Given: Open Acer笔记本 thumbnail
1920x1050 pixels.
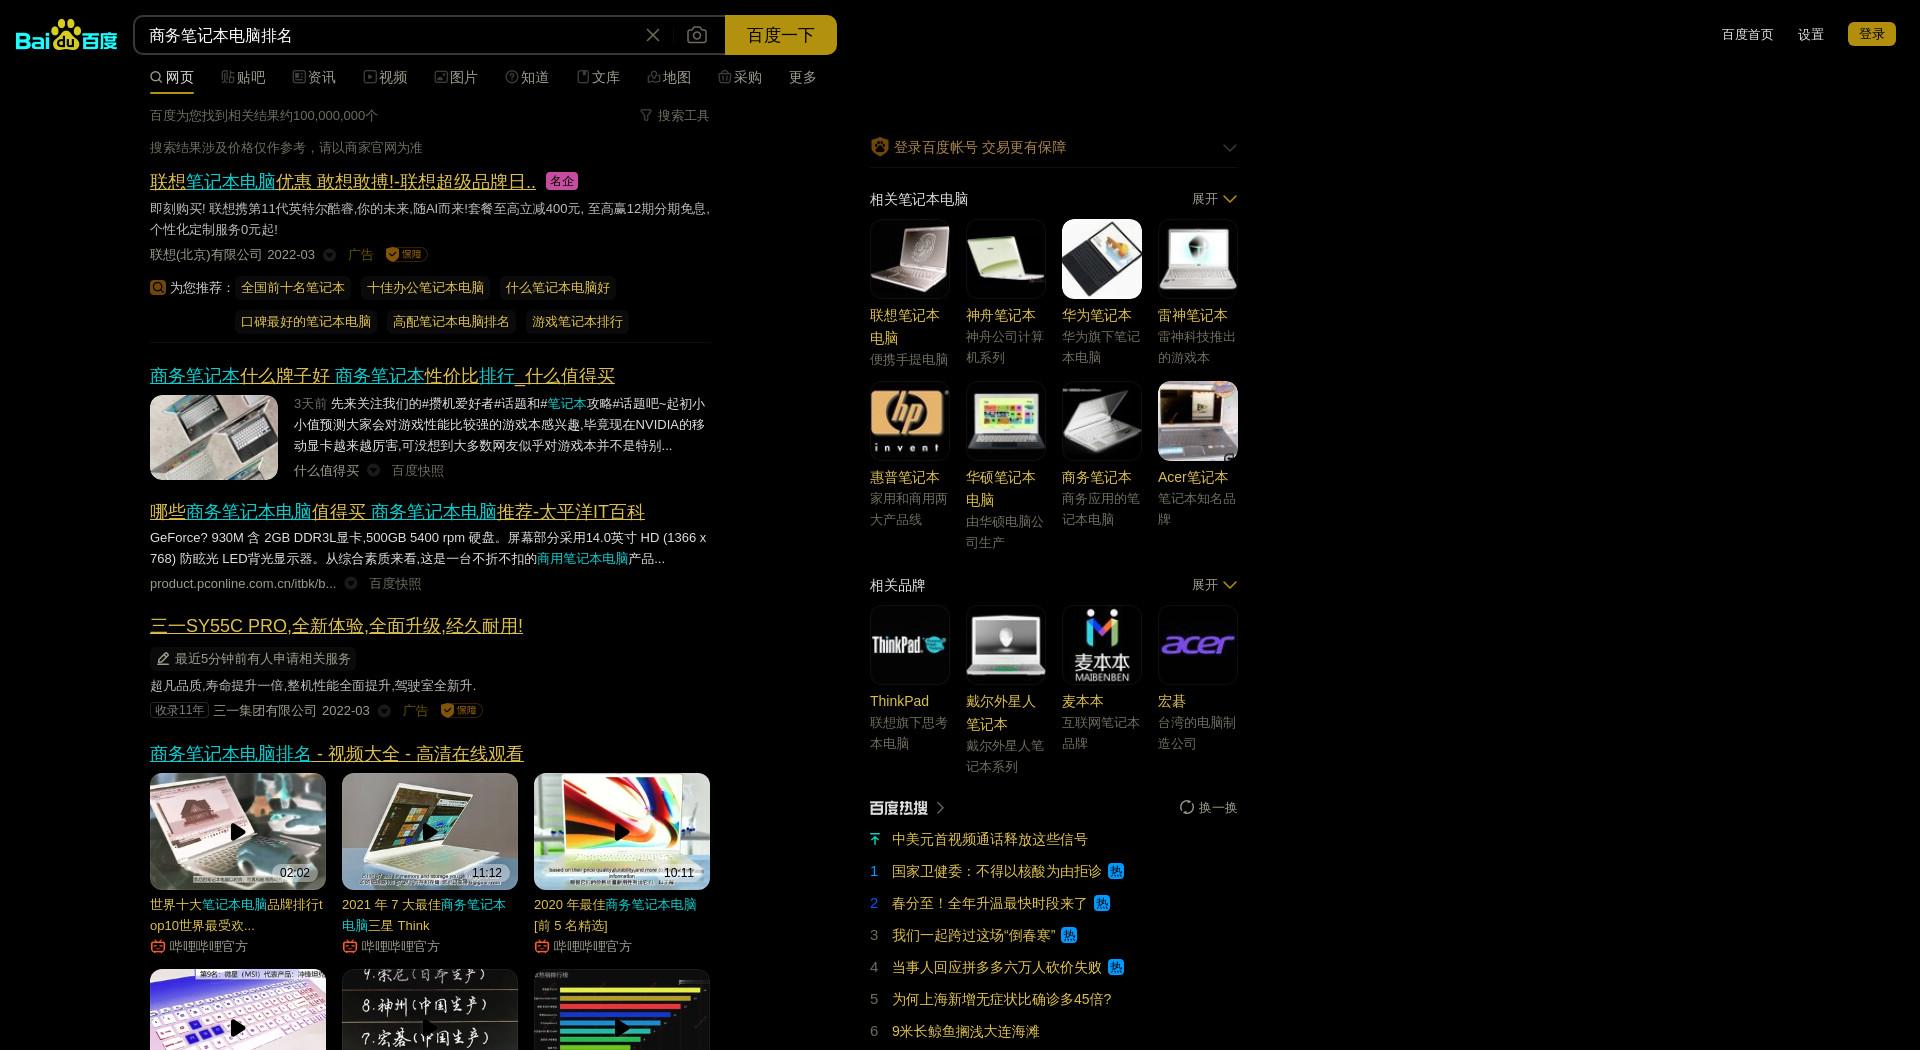Looking at the screenshot, I should [1198, 421].
